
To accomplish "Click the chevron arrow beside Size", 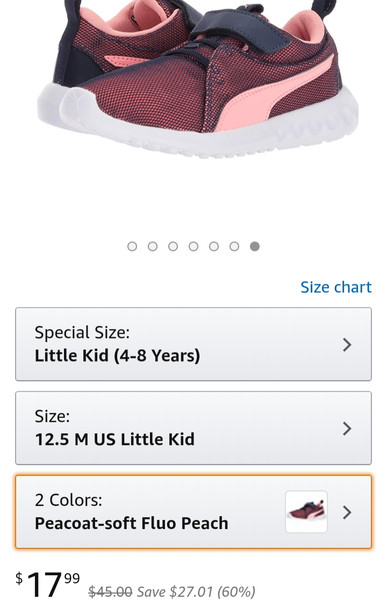I will point(347,429).
